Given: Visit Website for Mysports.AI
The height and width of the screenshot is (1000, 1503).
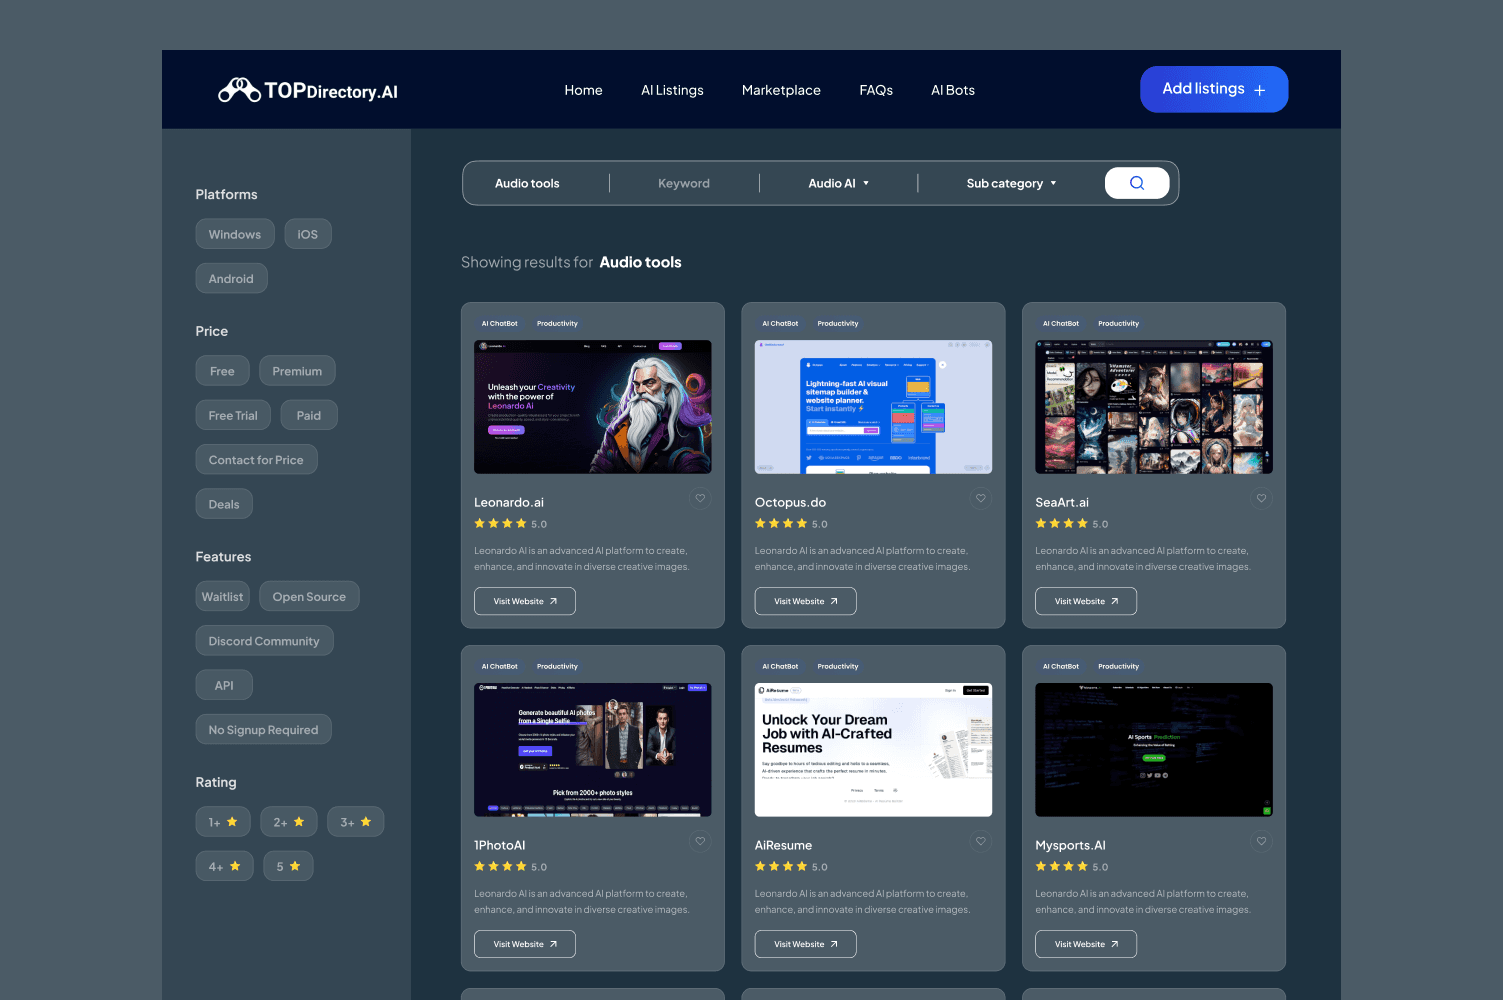Looking at the screenshot, I should point(1086,944).
